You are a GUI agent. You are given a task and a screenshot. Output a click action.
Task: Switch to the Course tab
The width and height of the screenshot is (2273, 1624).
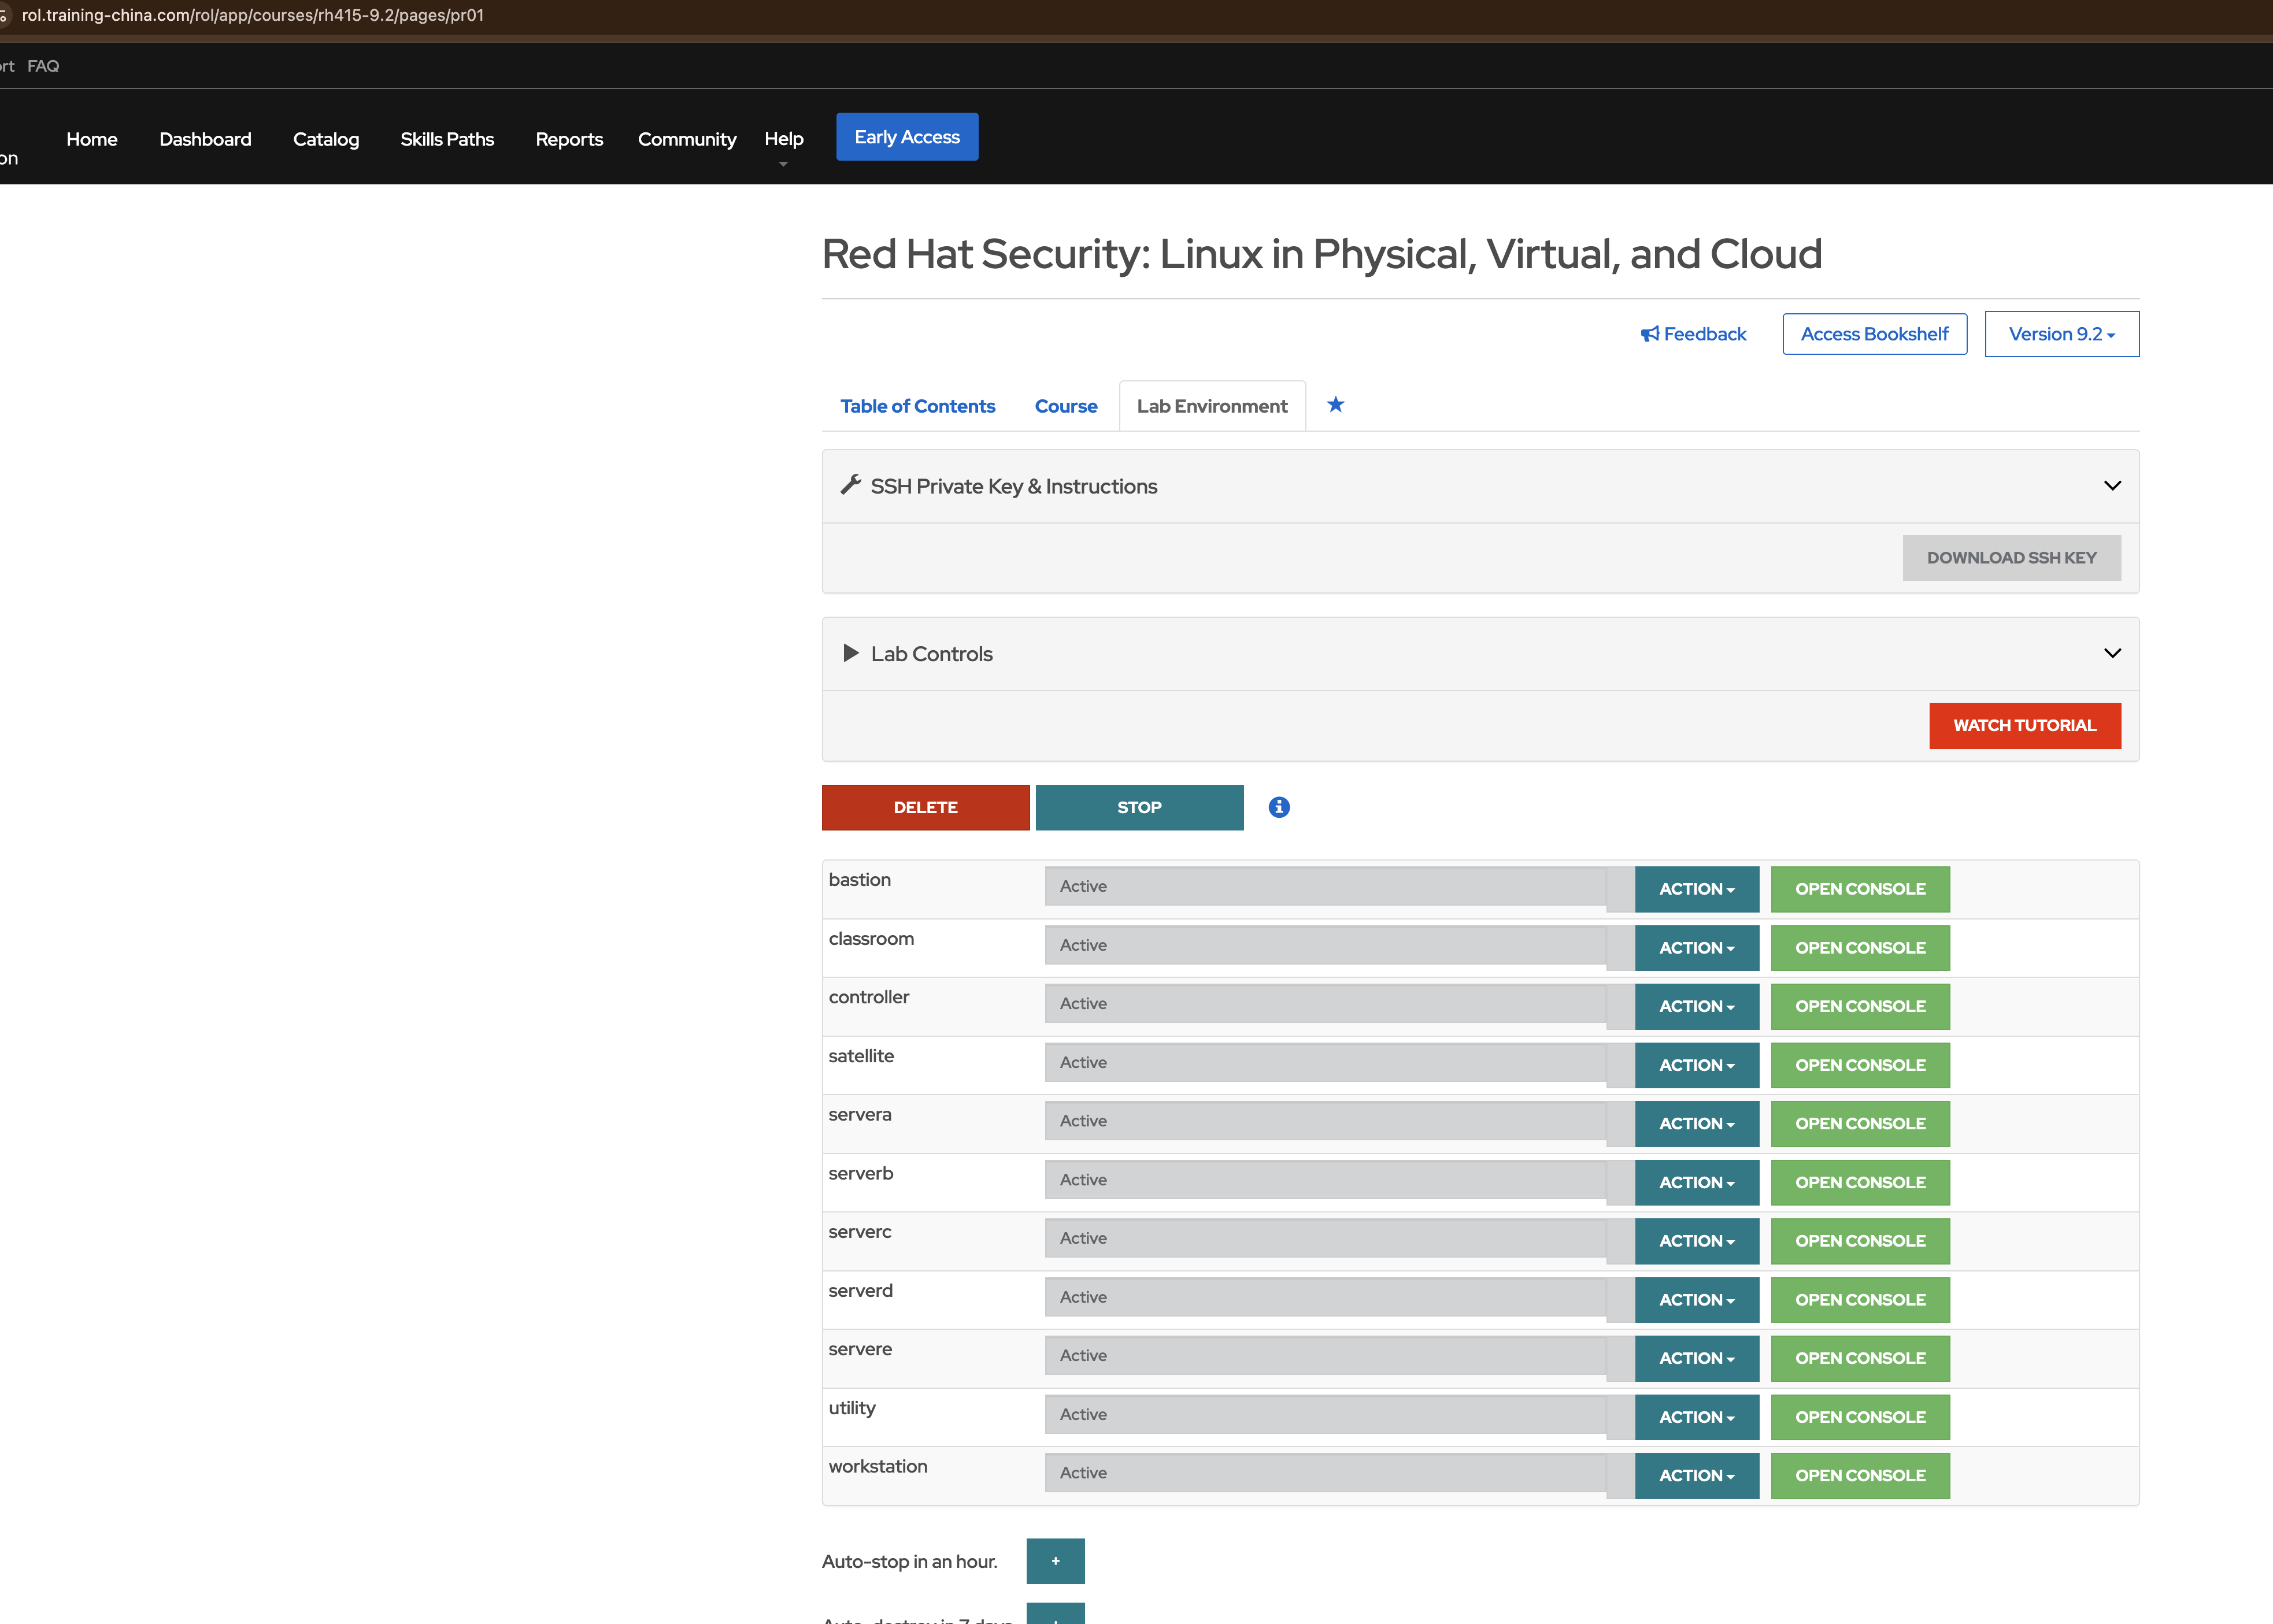click(x=1065, y=406)
